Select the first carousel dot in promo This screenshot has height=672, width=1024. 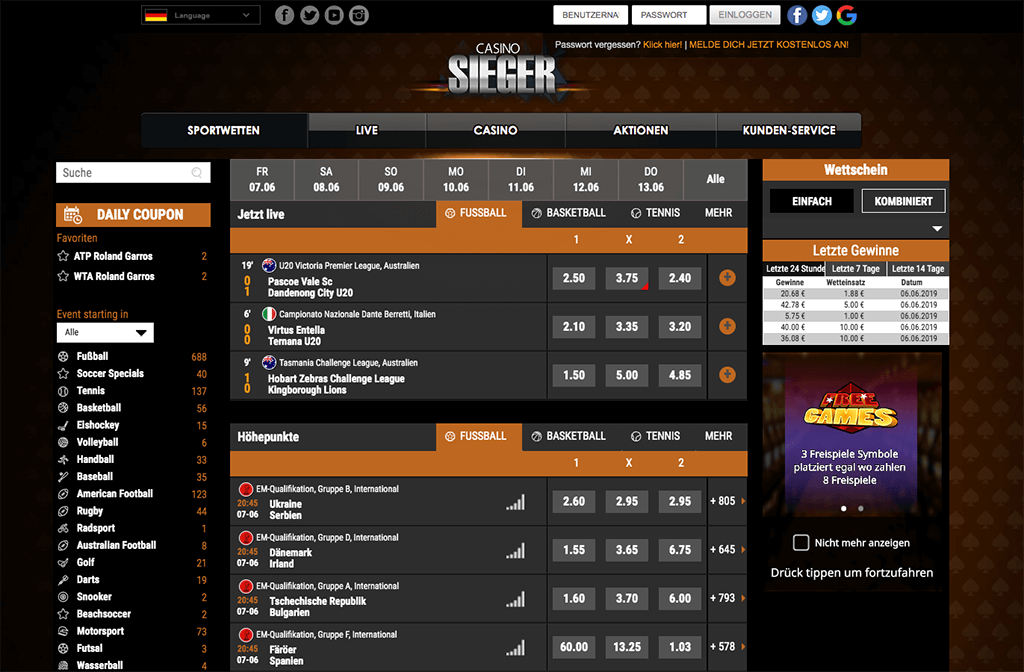pos(844,508)
